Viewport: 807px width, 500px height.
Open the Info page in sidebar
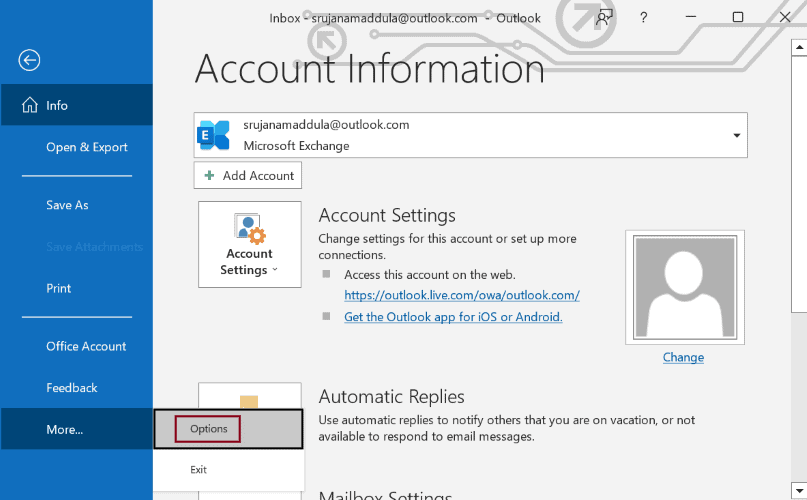coord(77,105)
